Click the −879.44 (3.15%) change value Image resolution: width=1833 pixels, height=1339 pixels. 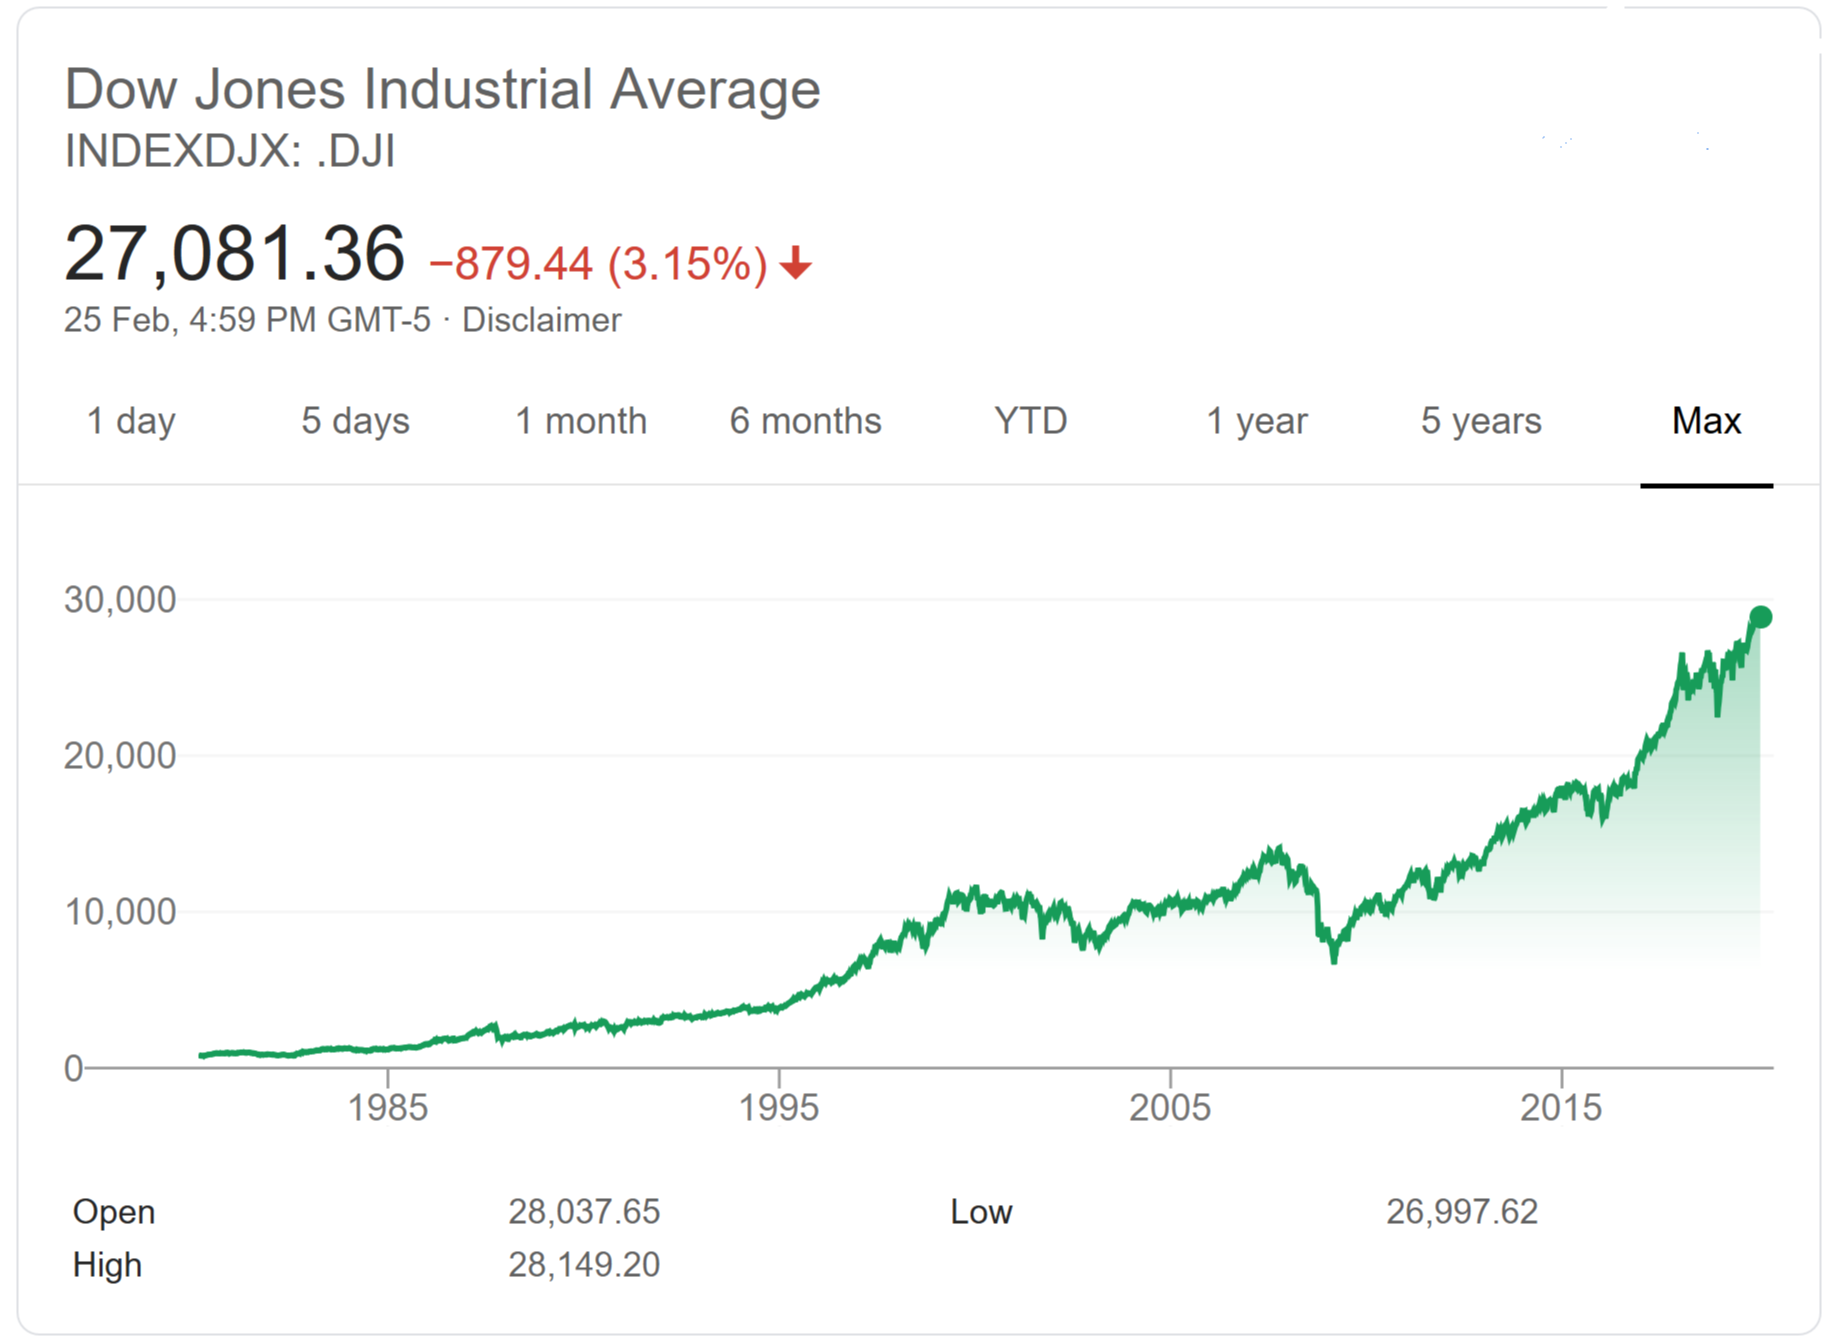pyautogui.click(x=598, y=265)
